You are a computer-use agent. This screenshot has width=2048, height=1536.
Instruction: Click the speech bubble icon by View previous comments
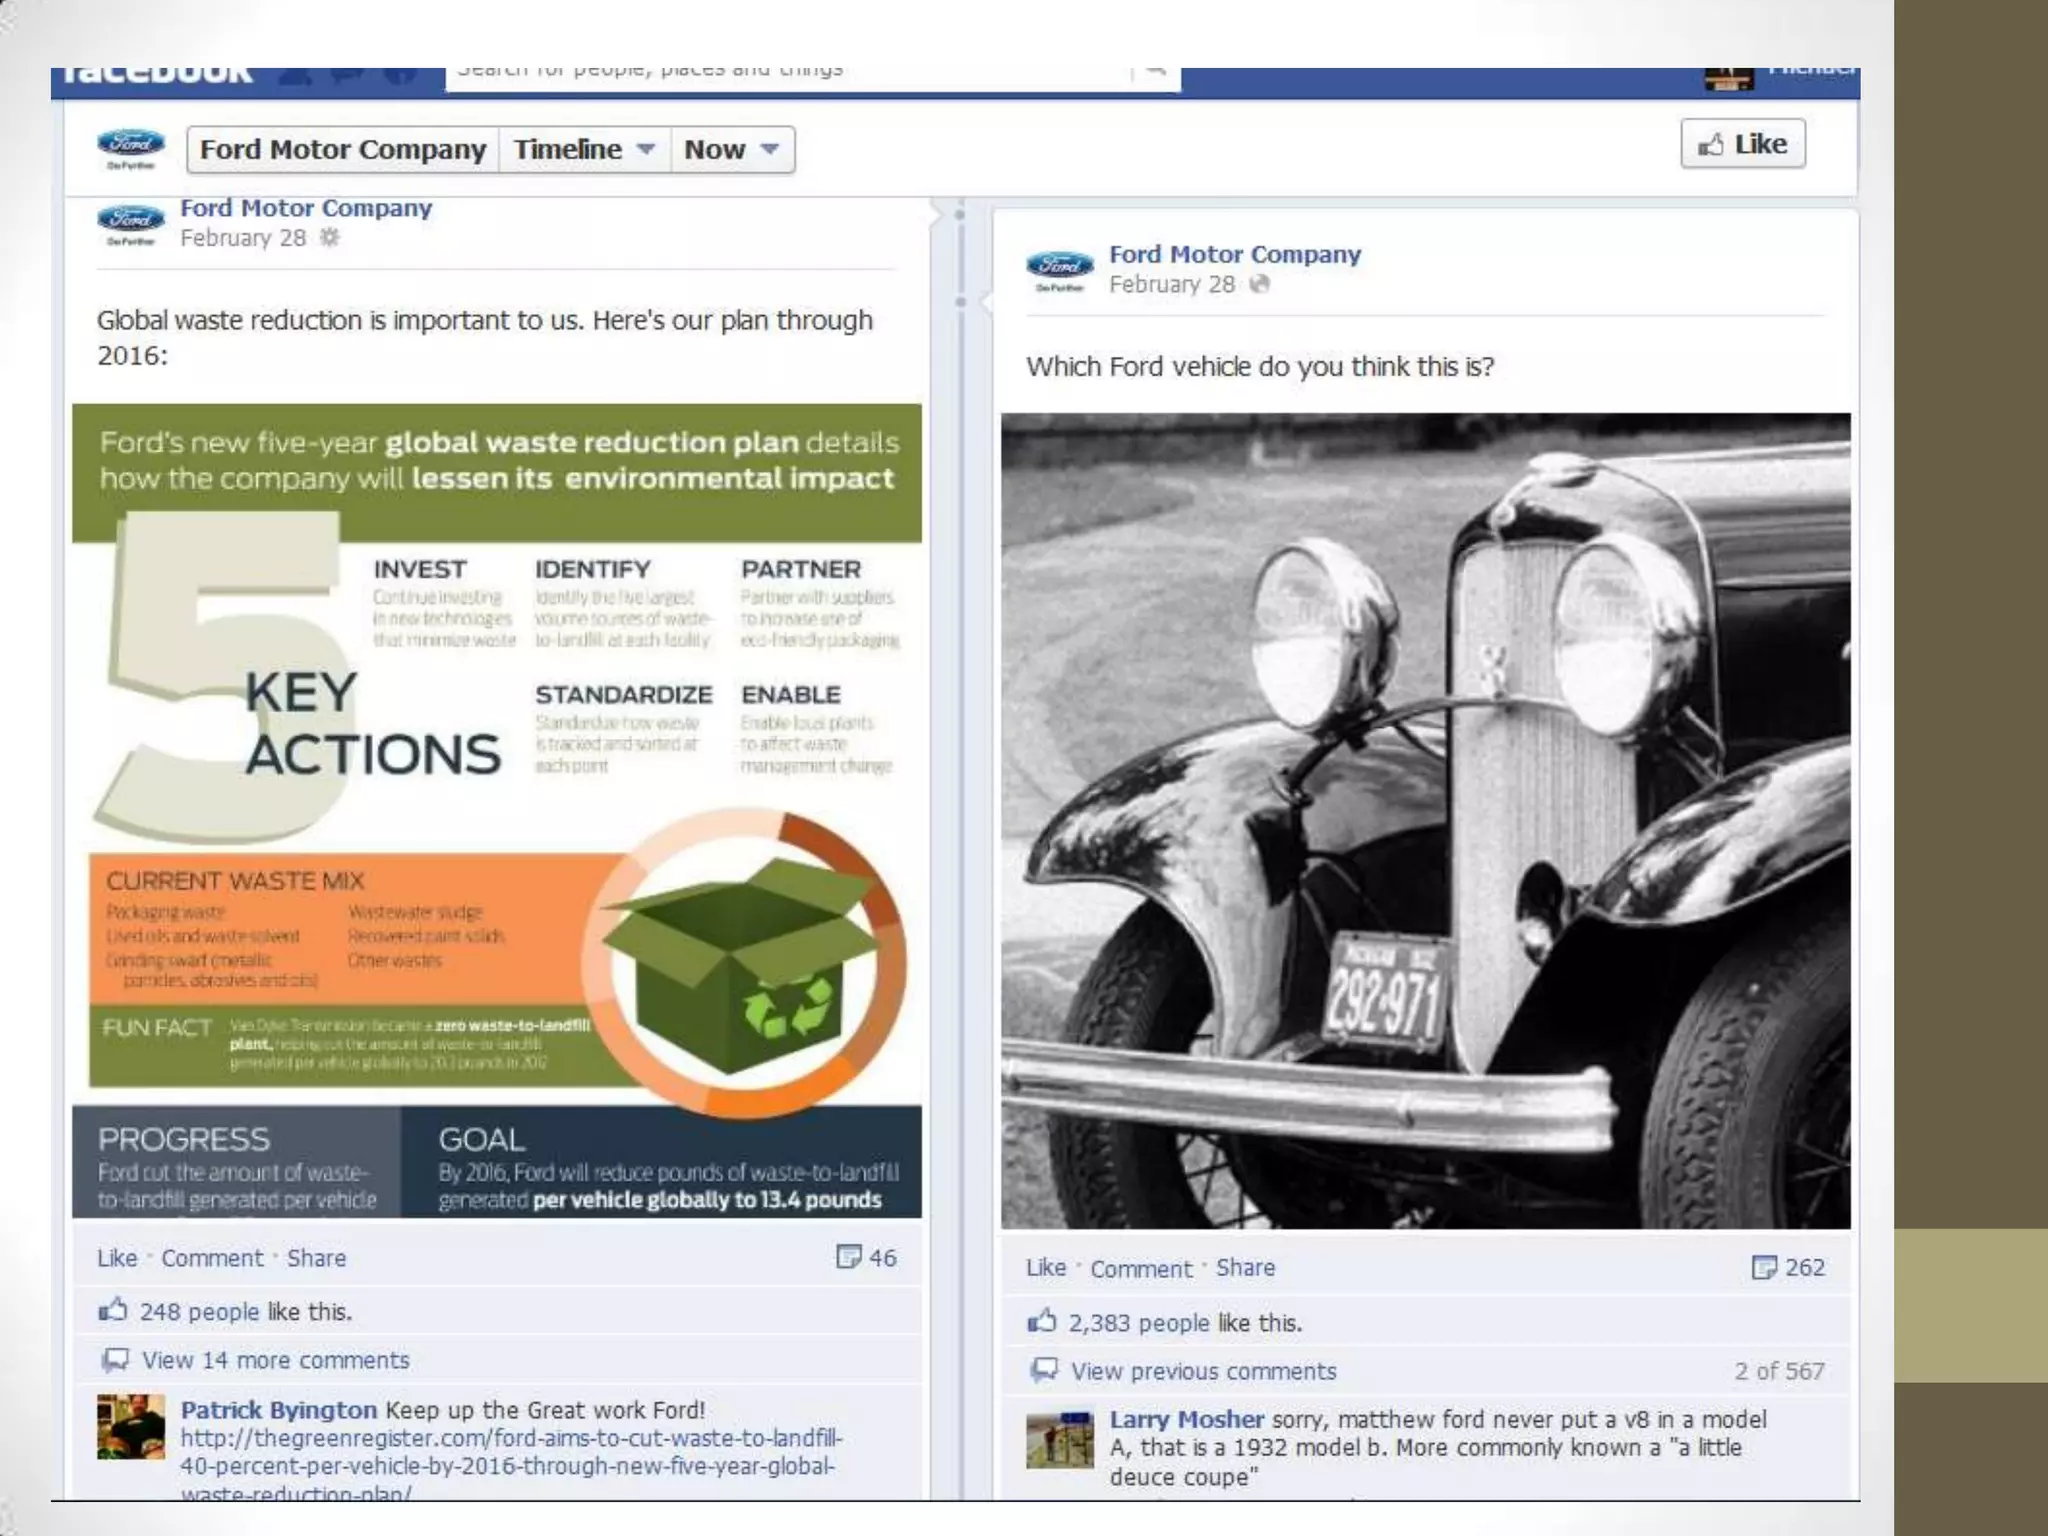coord(1044,1369)
